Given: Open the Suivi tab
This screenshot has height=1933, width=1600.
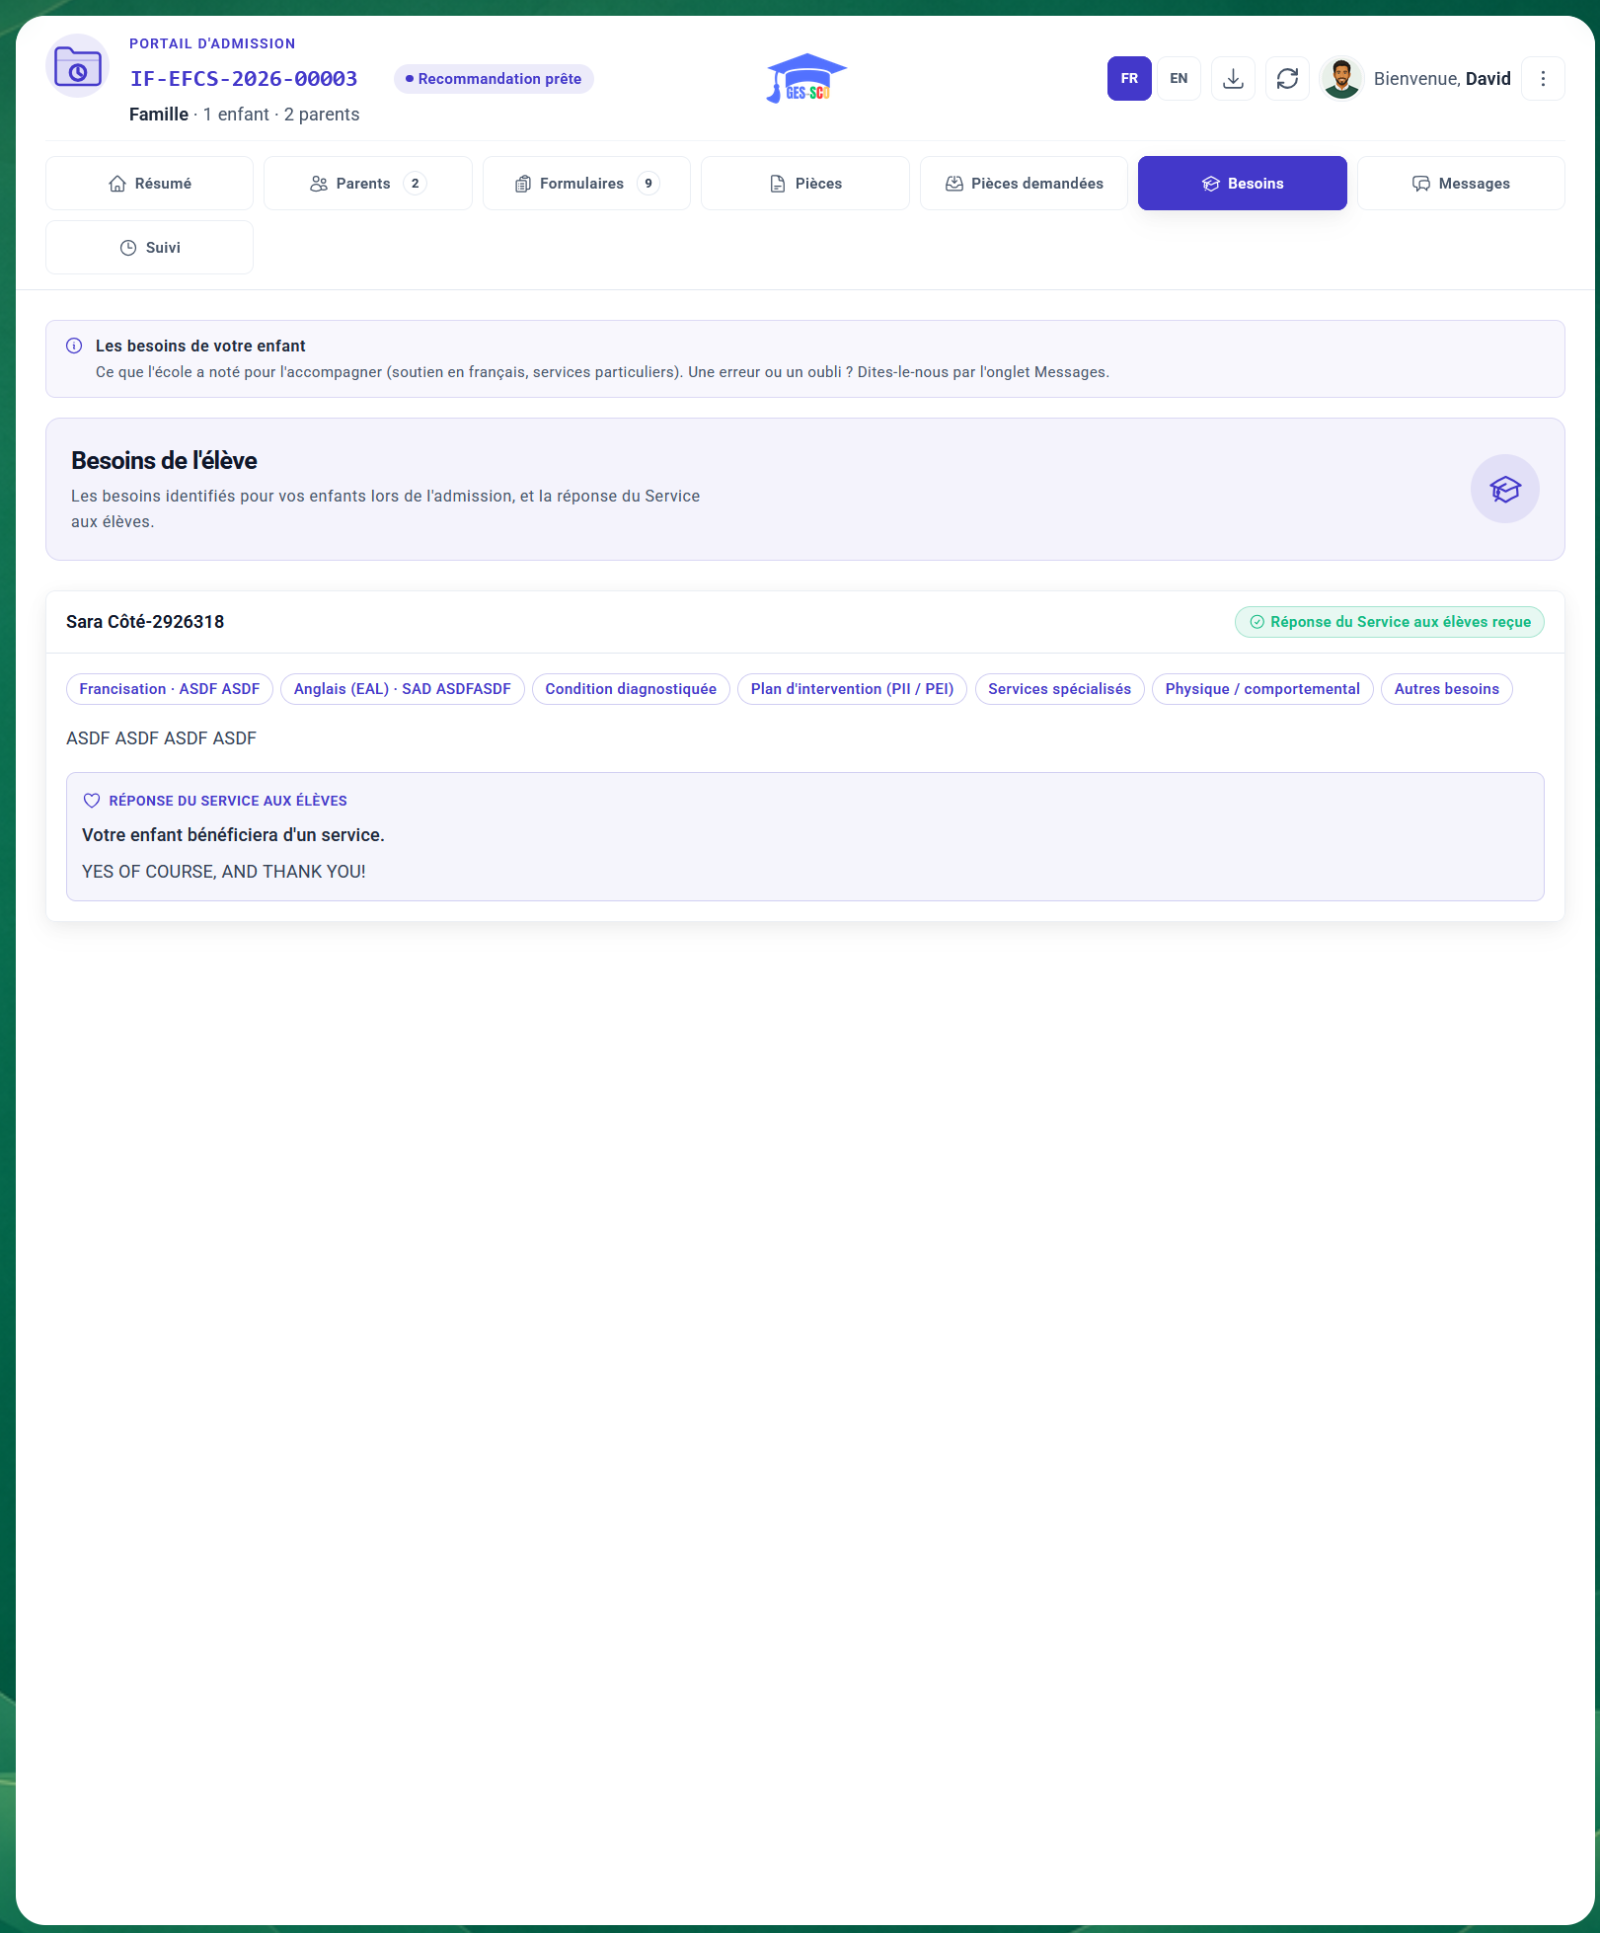Looking at the screenshot, I should pos(149,247).
